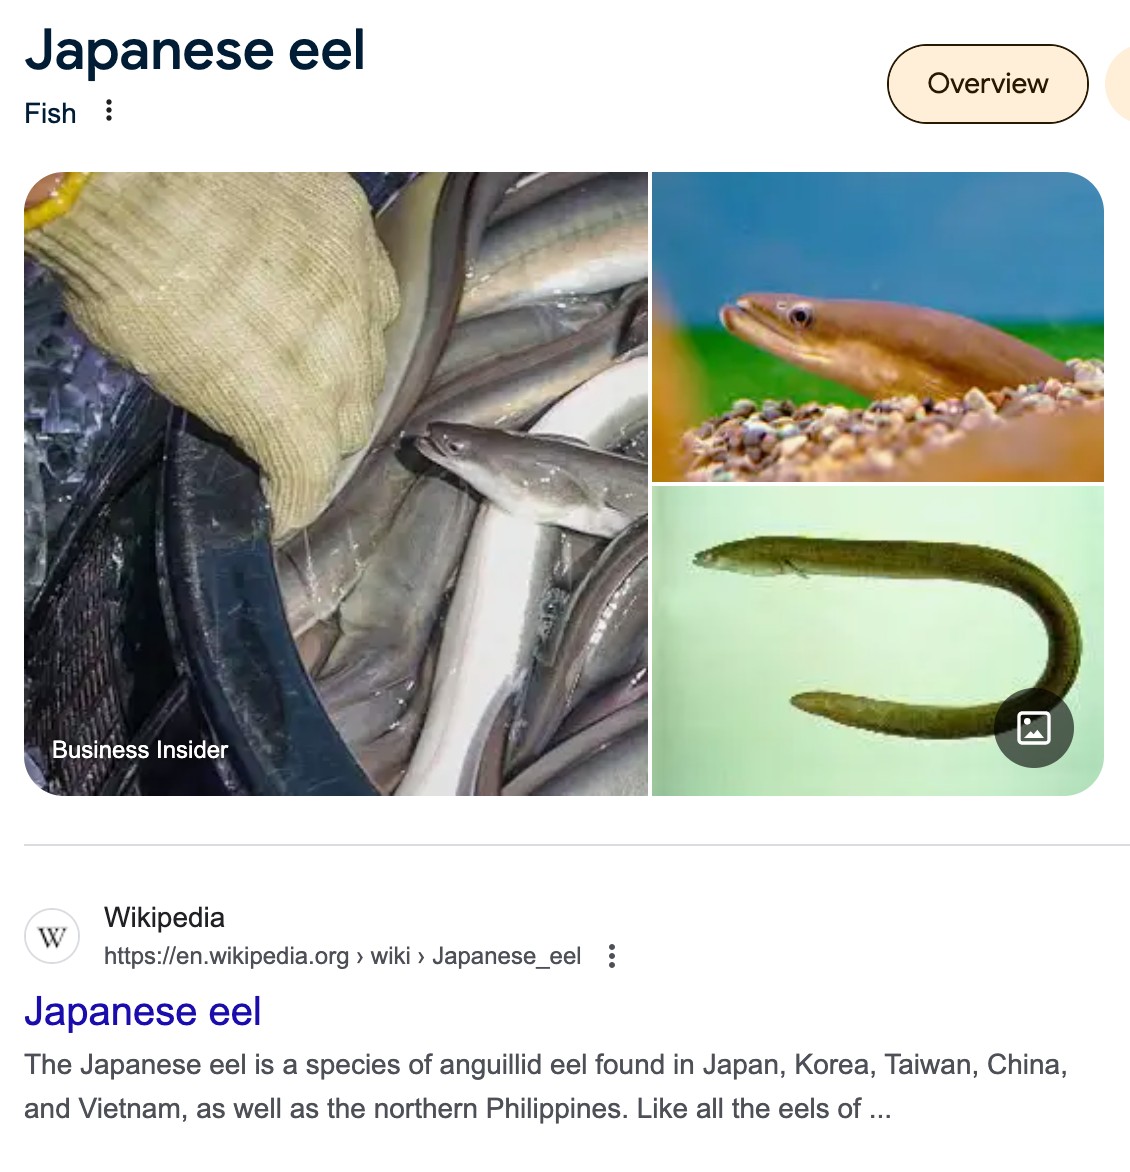
Task: Click the Fish subtitle label
Action: [50, 113]
